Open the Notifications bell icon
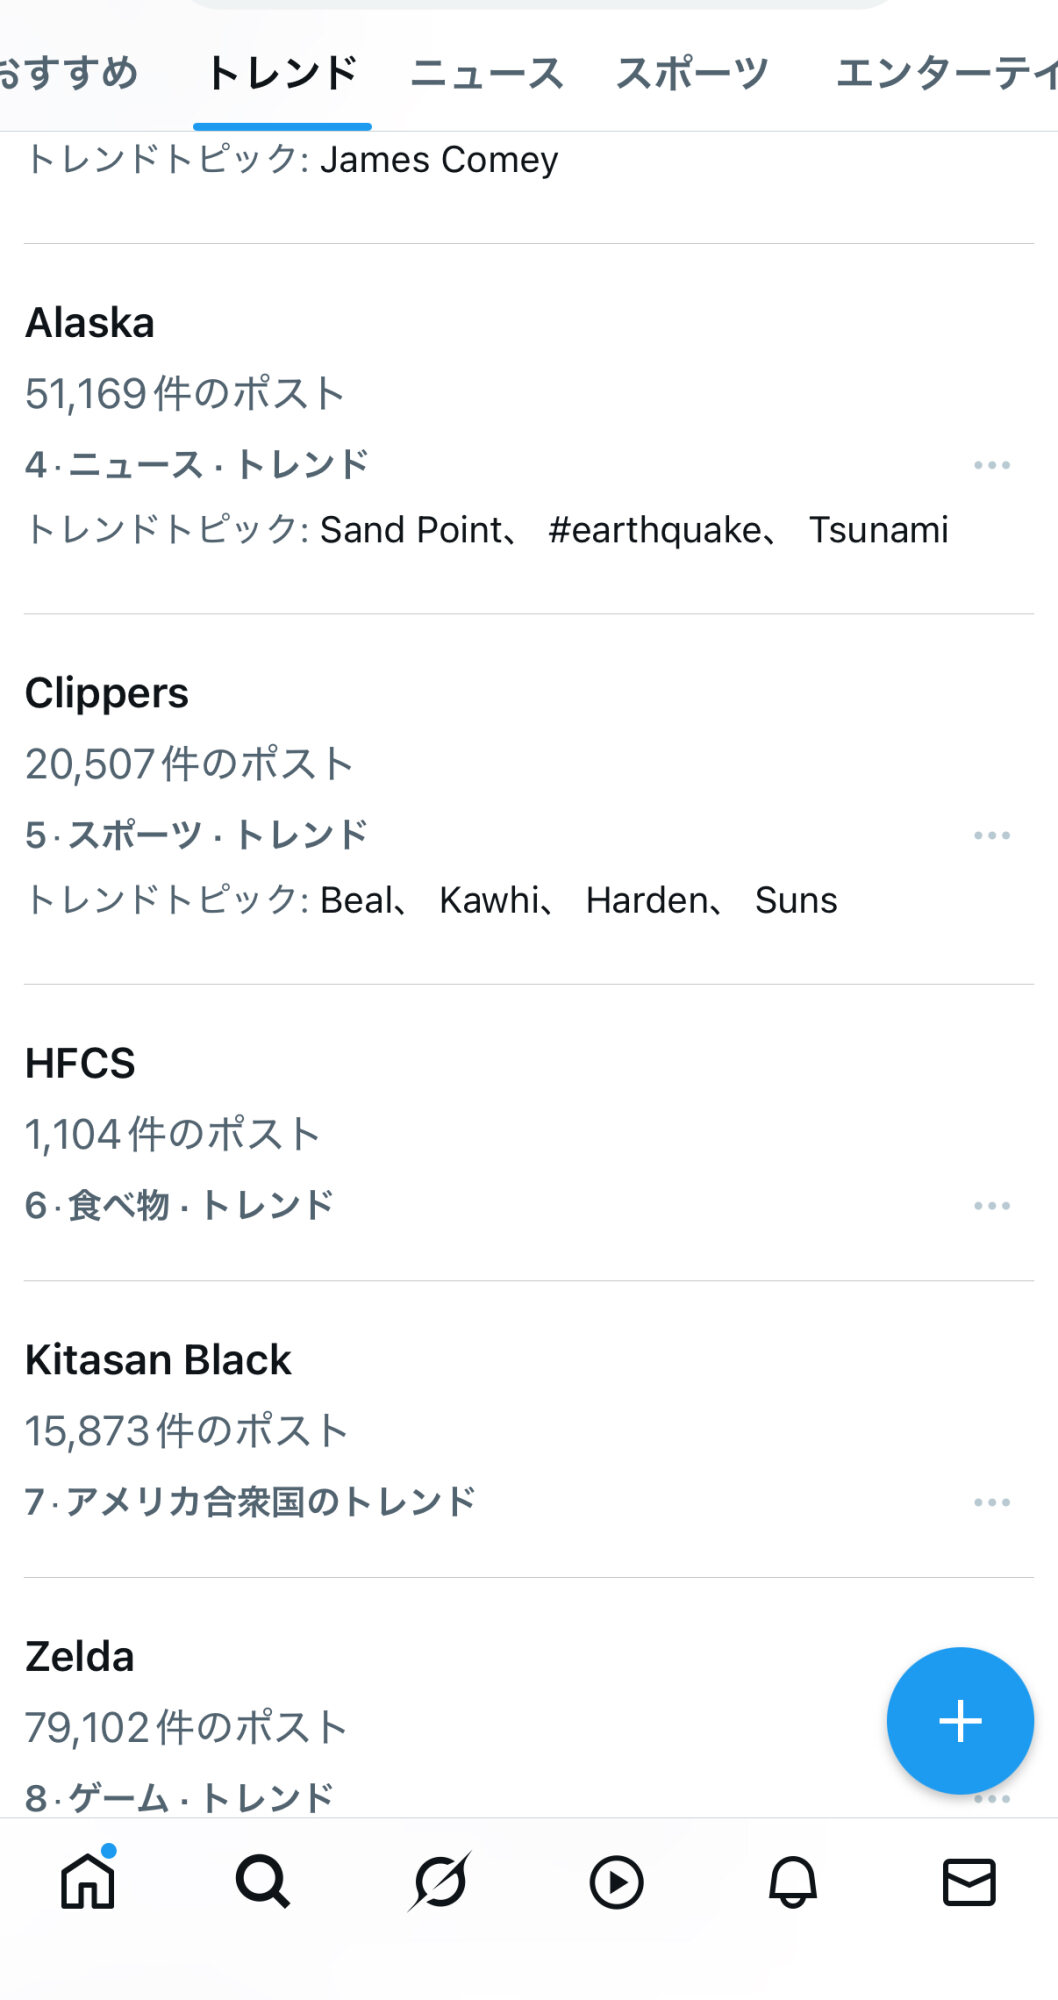 (793, 1882)
